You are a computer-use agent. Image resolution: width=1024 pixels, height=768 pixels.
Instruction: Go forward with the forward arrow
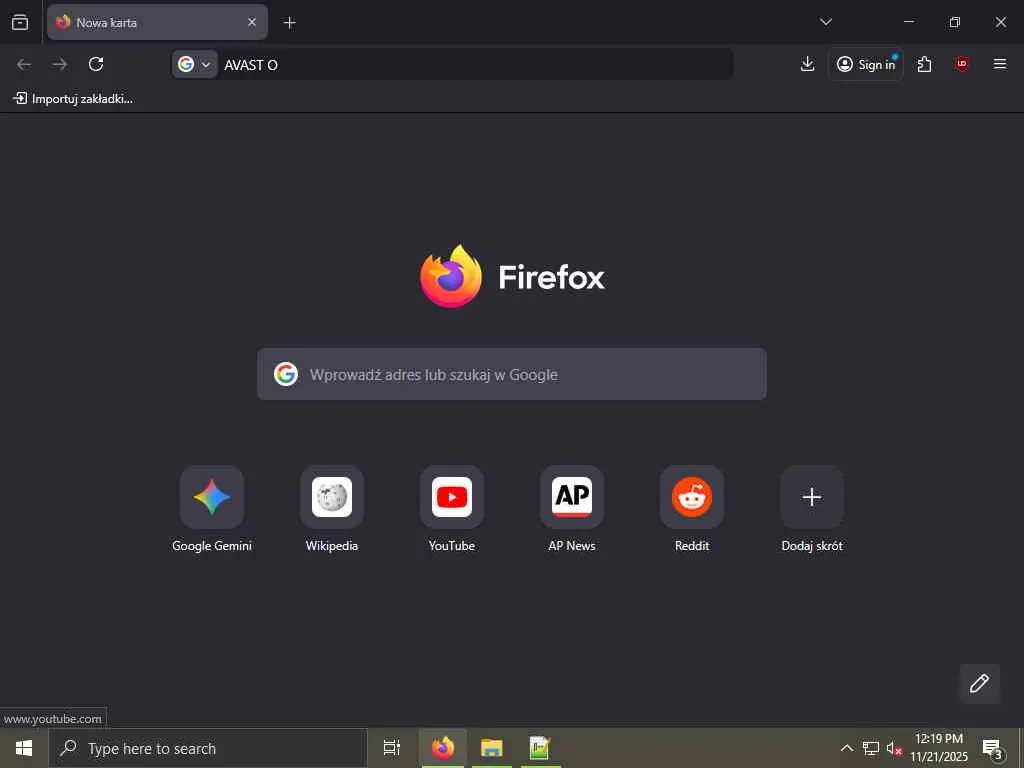(x=60, y=64)
